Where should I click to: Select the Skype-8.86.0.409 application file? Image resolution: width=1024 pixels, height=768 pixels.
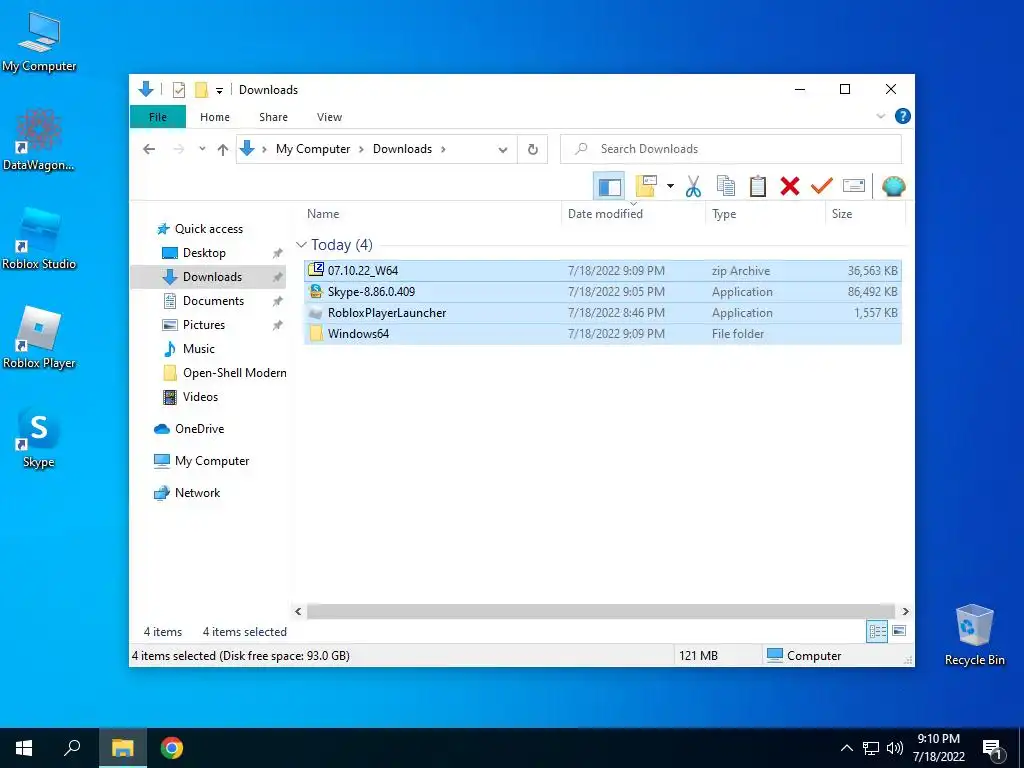[603, 291]
